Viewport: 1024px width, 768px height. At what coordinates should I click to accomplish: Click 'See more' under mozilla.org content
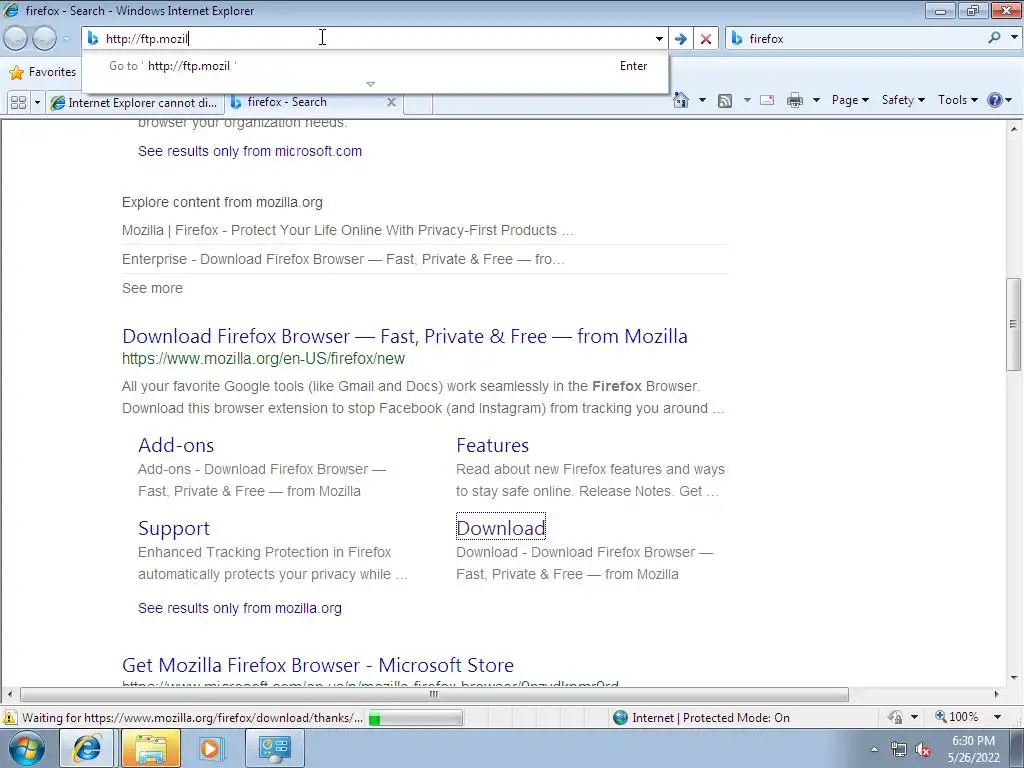(152, 288)
